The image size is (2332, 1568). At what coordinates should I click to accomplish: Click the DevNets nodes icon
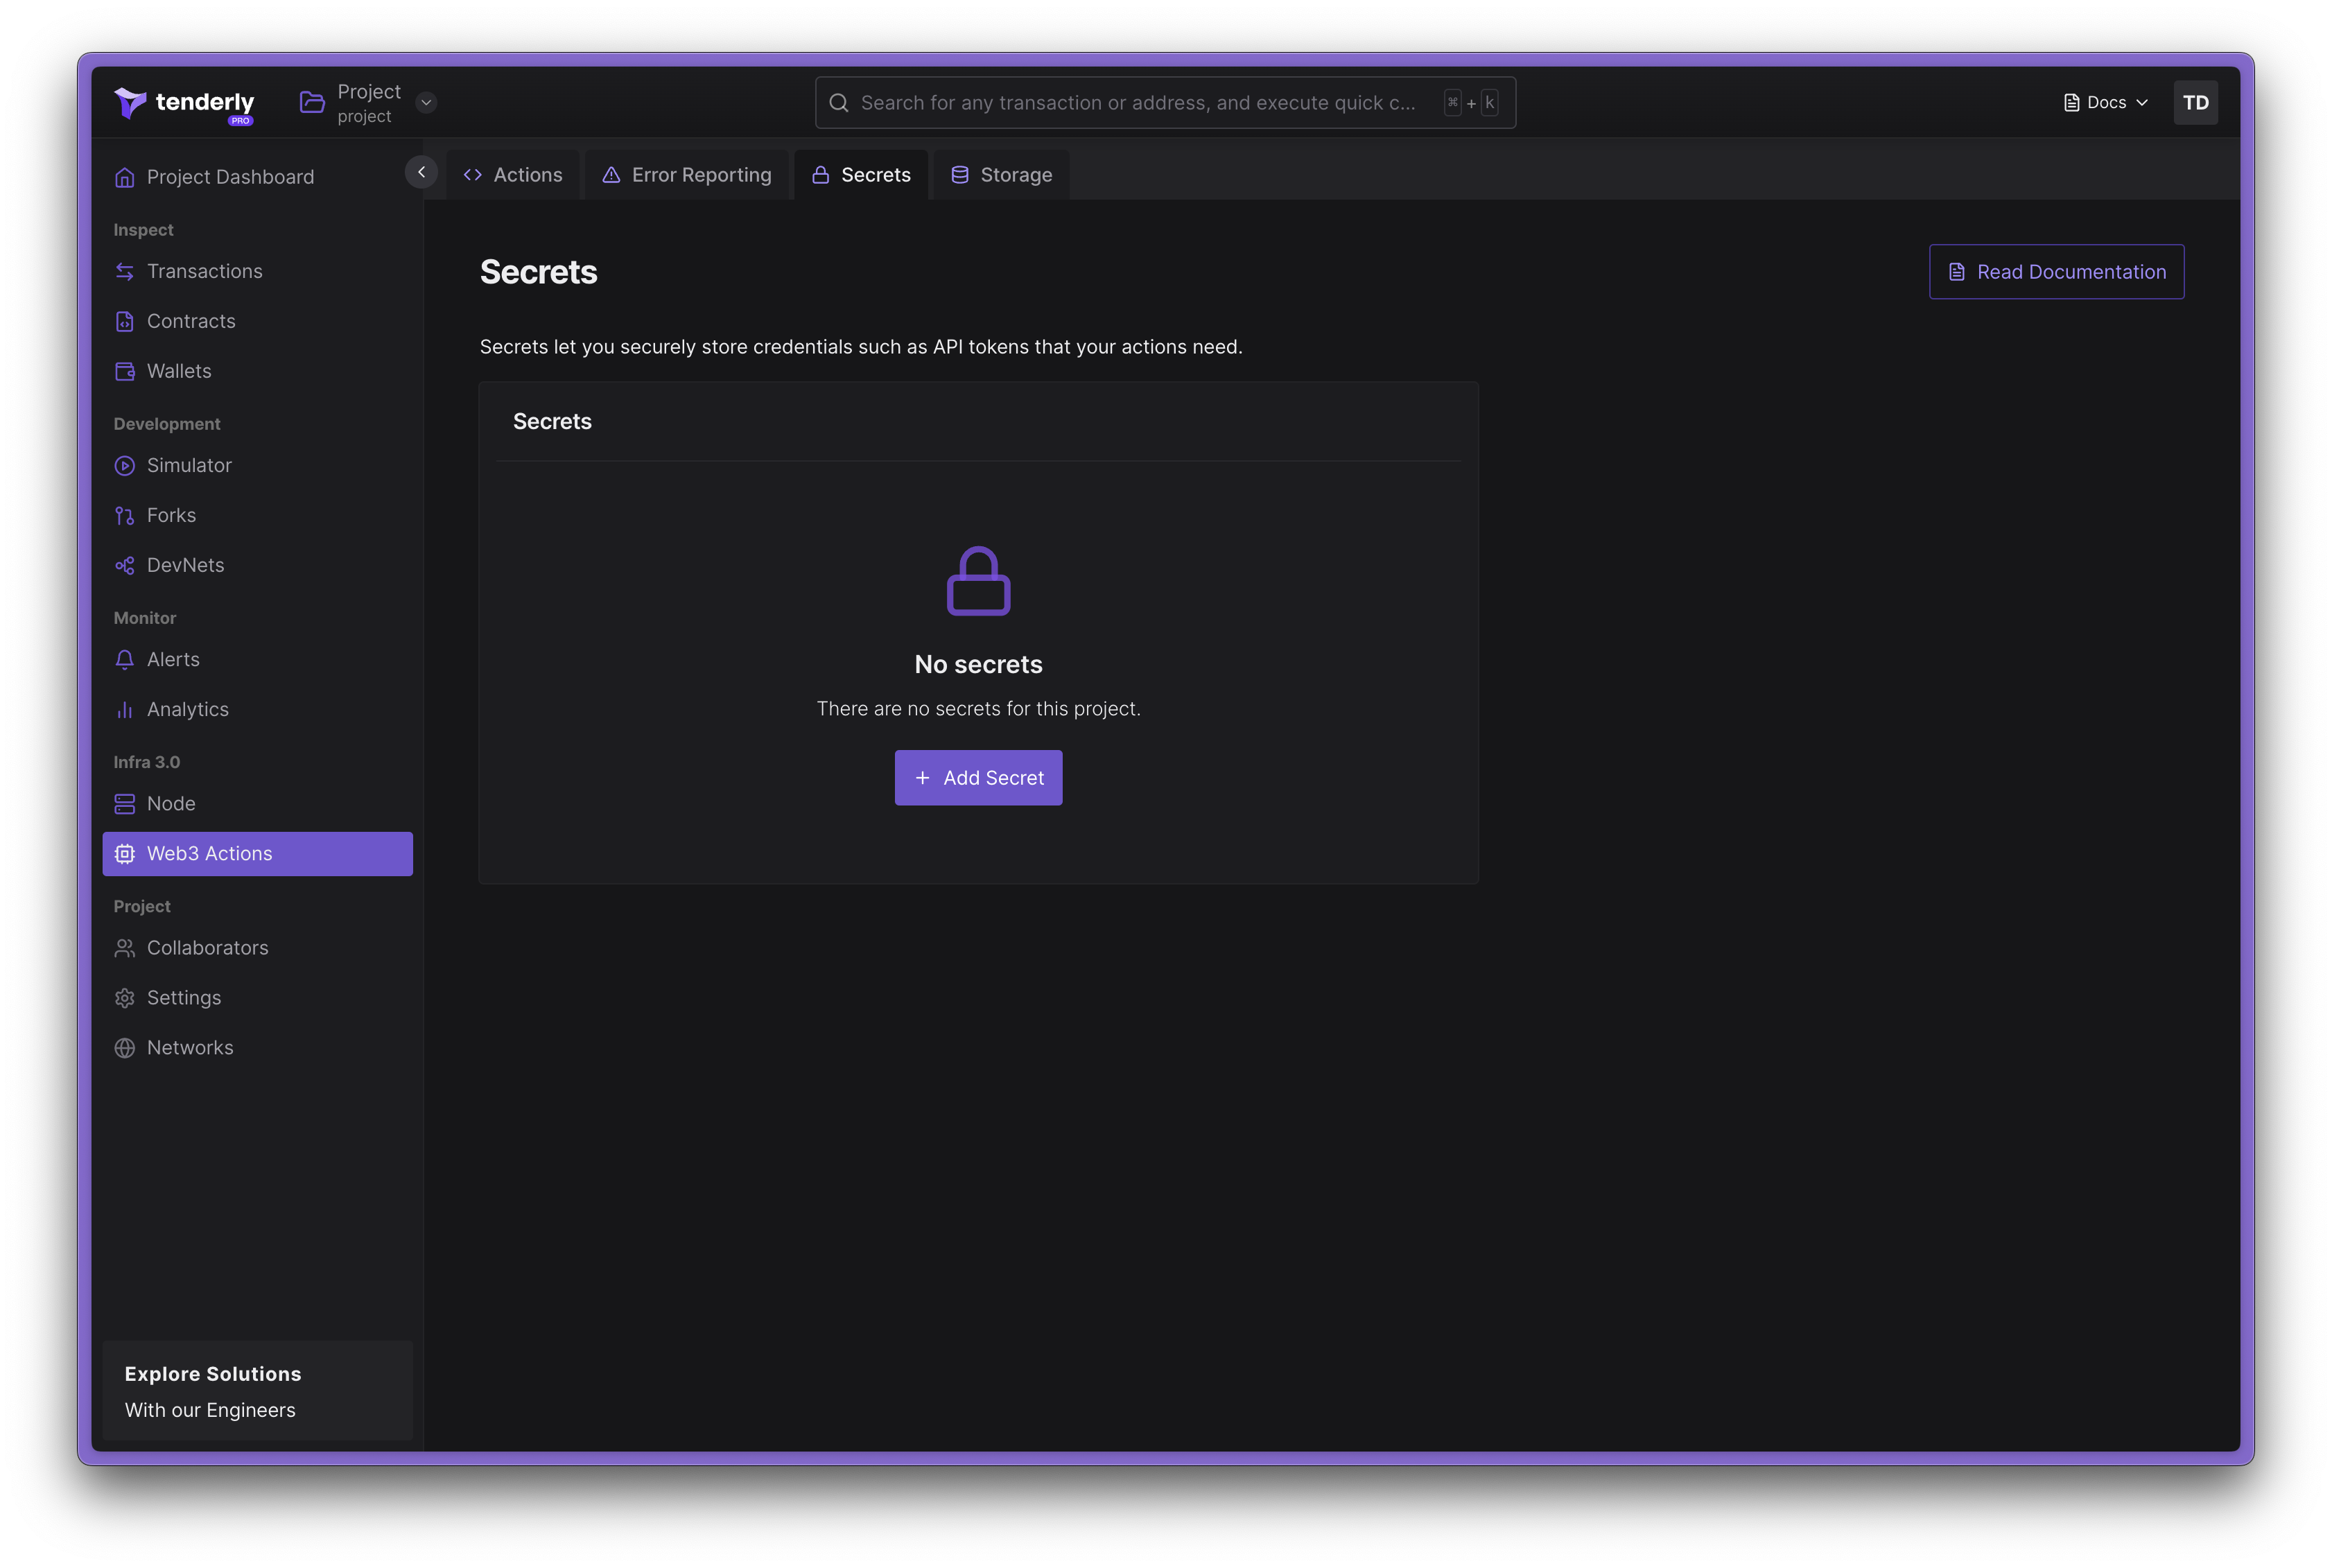coord(124,565)
